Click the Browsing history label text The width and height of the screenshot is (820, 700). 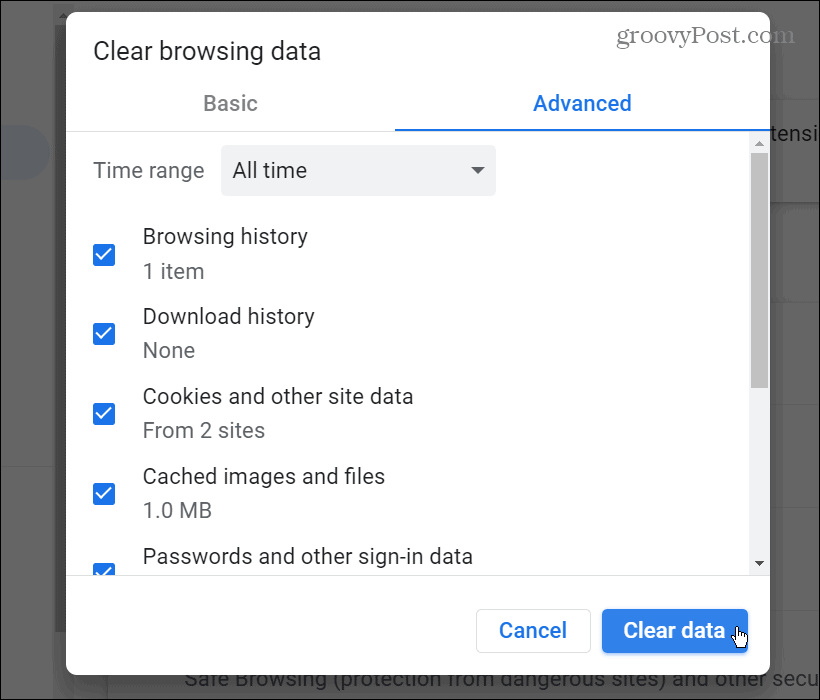pos(225,237)
